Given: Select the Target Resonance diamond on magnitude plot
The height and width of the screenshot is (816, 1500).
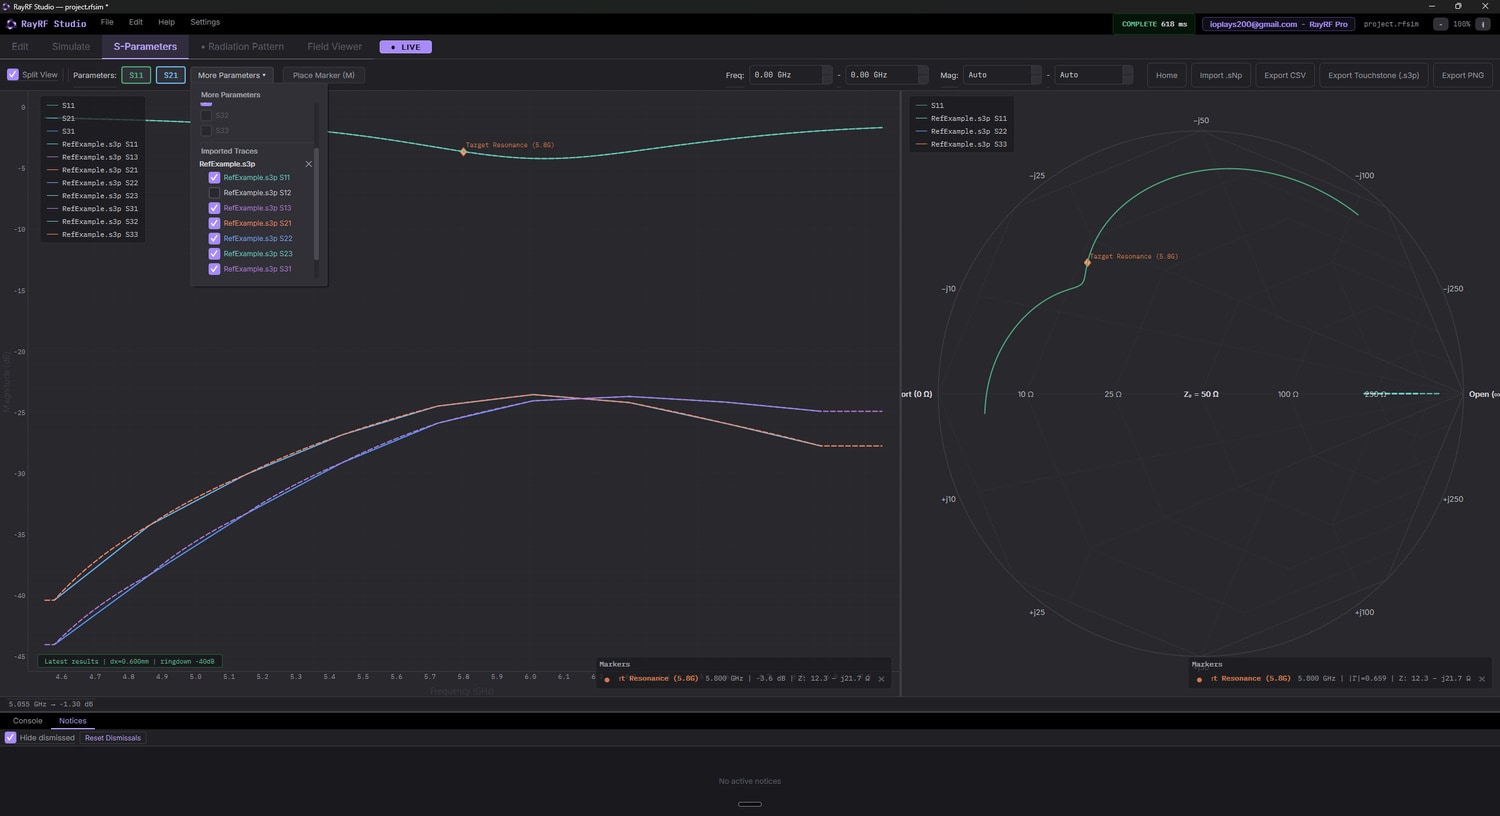Looking at the screenshot, I should pyautogui.click(x=463, y=152).
